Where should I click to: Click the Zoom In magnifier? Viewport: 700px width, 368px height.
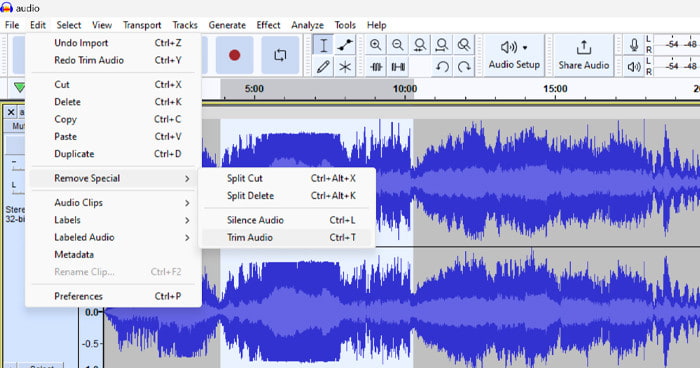pyautogui.click(x=375, y=45)
